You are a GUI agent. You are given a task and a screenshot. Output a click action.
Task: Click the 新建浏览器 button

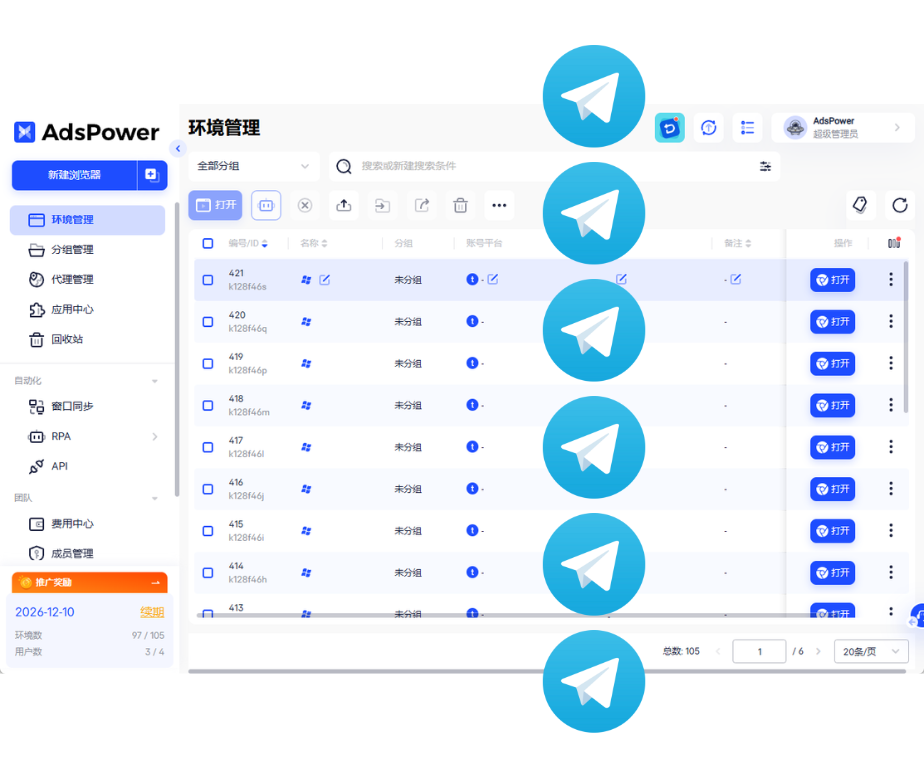coord(74,175)
